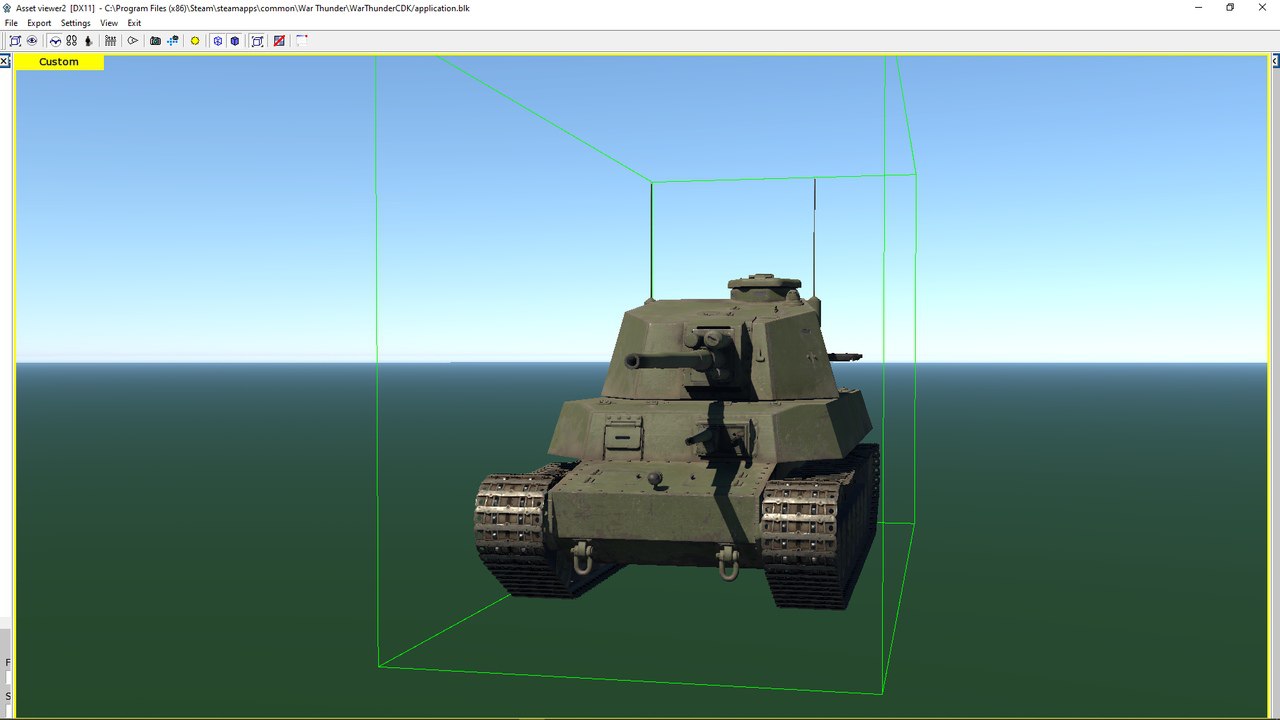Click the camera with blue dotted grid icon

[x=172, y=41]
